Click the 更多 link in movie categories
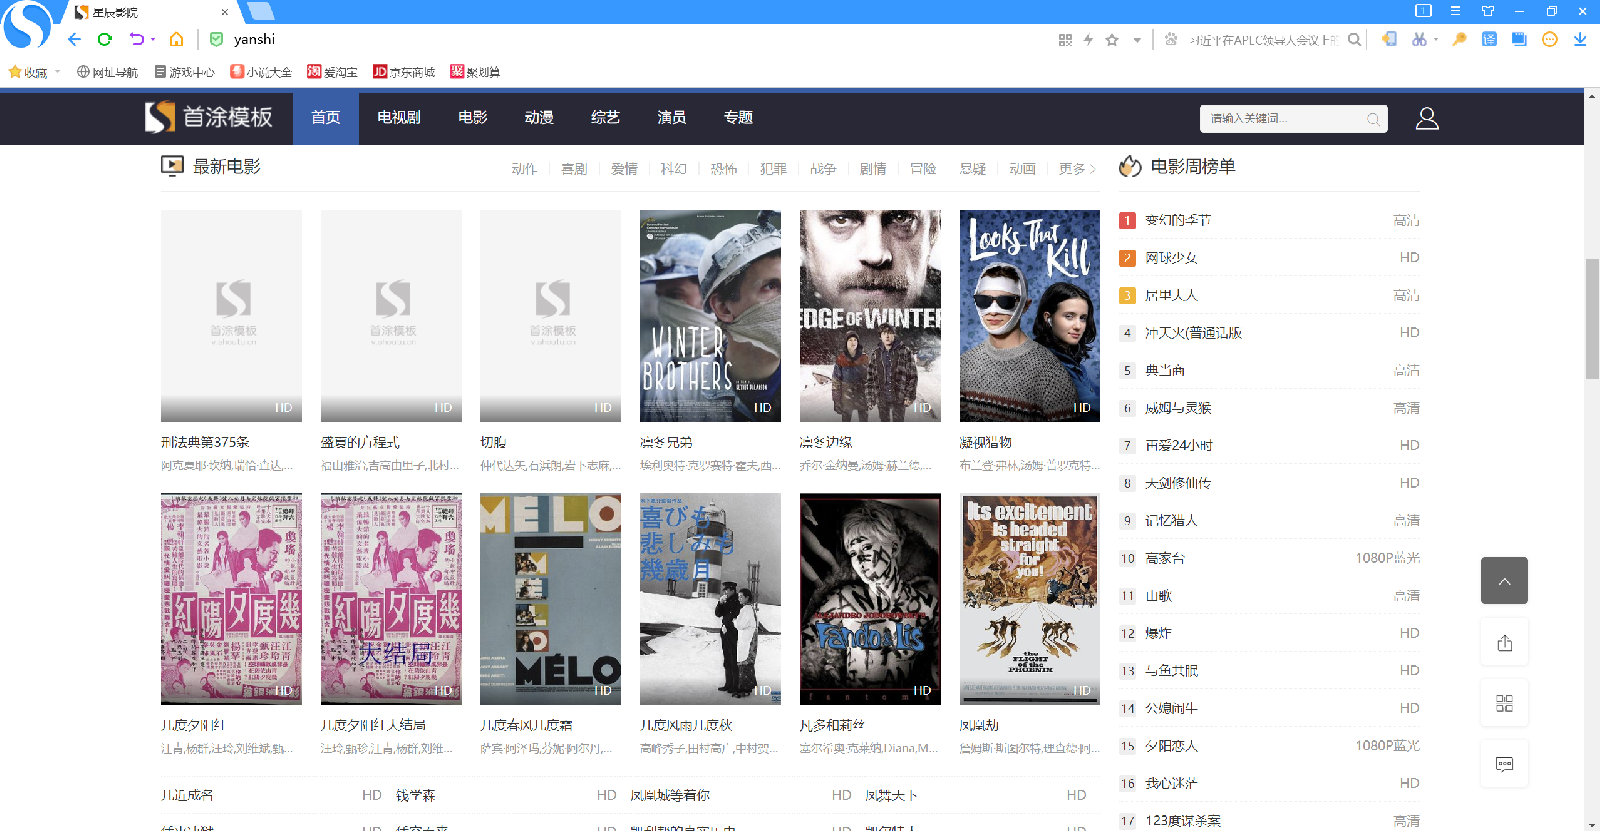 (1076, 169)
